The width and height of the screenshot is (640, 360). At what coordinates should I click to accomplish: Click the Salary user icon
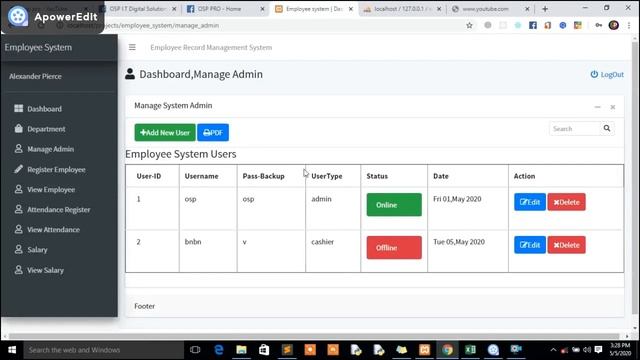[x=18, y=249]
